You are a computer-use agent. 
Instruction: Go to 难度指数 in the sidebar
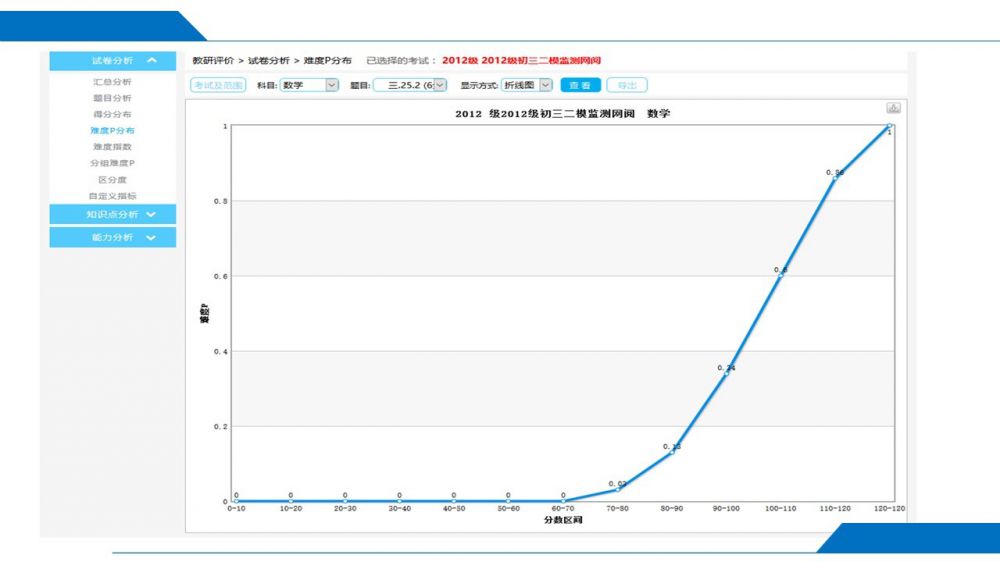(112, 147)
